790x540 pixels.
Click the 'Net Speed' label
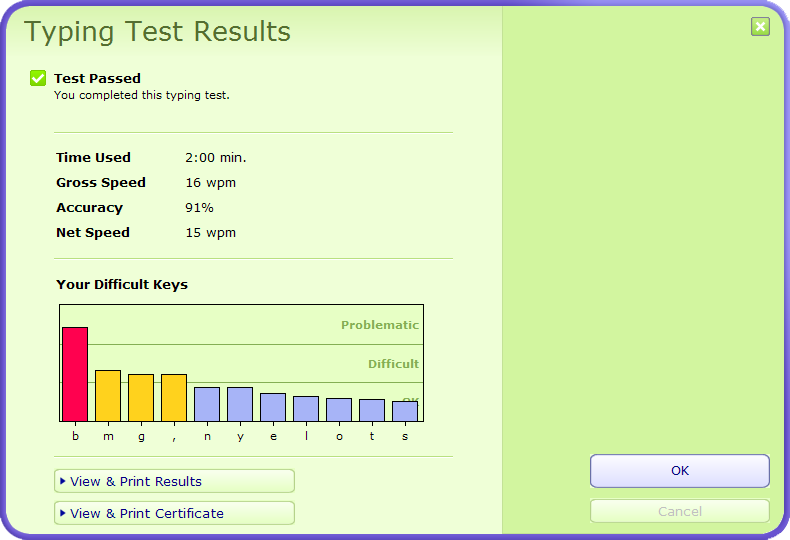tap(93, 233)
